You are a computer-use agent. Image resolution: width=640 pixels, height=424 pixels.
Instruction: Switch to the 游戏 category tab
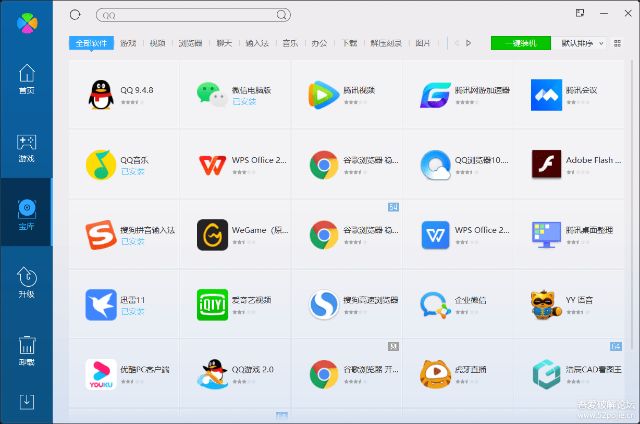click(128, 43)
